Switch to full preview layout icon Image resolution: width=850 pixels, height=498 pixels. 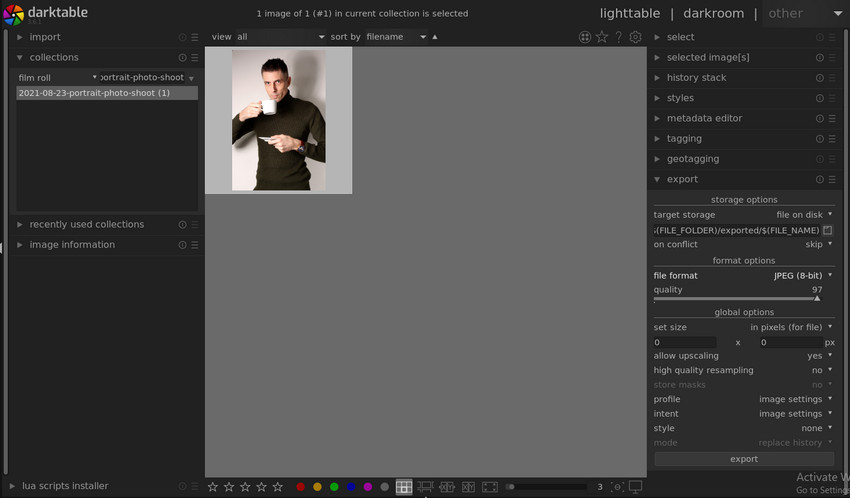[x=490, y=487]
